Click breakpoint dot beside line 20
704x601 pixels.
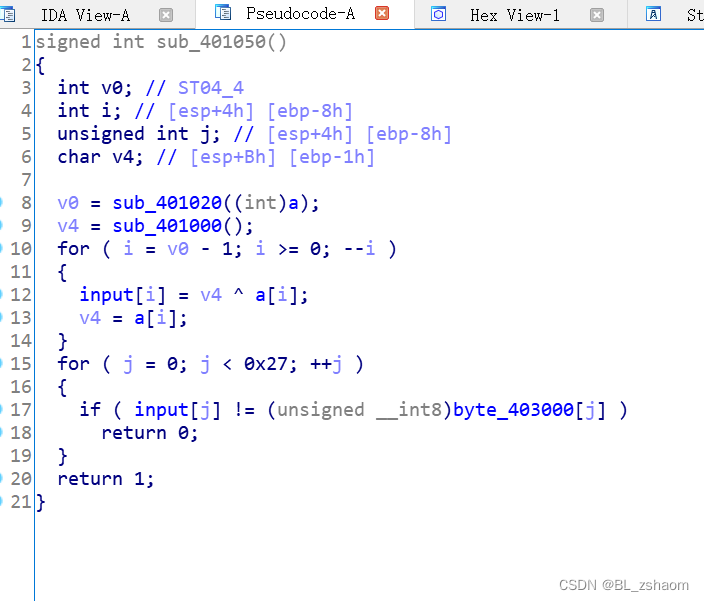tap(1, 479)
